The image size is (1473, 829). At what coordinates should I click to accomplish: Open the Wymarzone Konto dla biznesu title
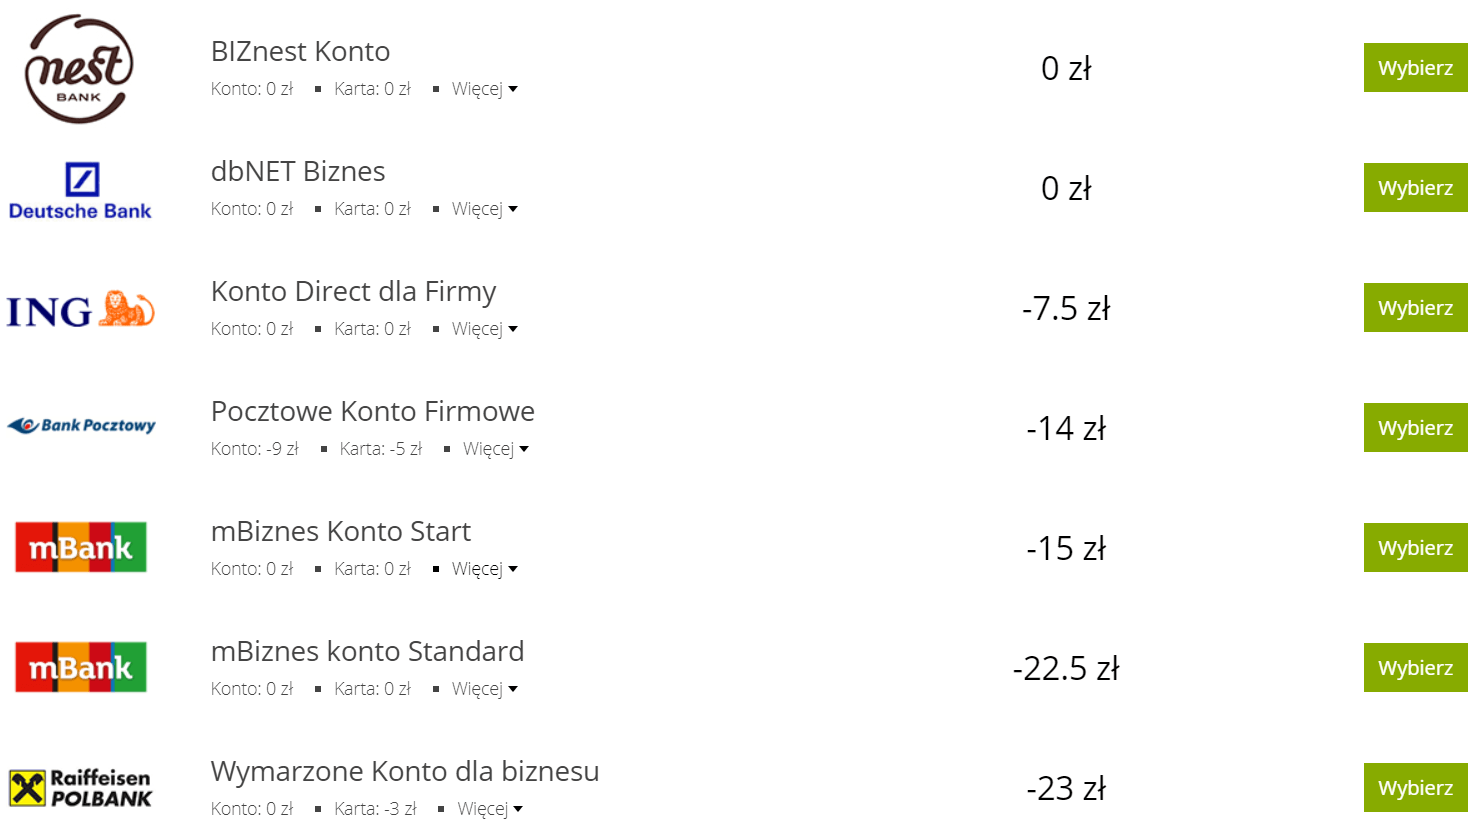coord(405,772)
